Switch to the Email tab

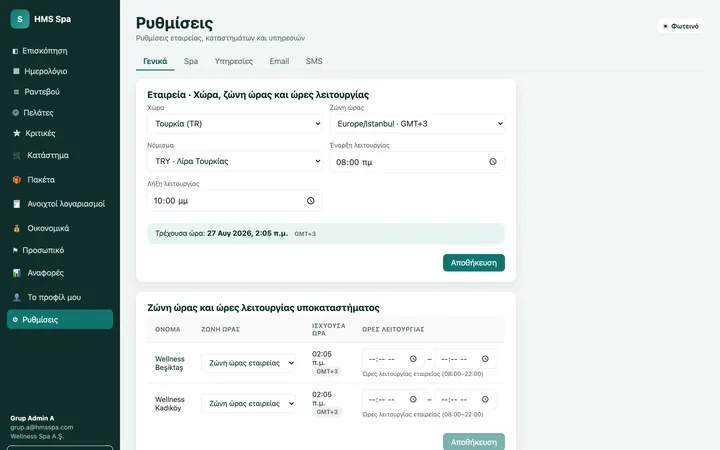(279, 61)
